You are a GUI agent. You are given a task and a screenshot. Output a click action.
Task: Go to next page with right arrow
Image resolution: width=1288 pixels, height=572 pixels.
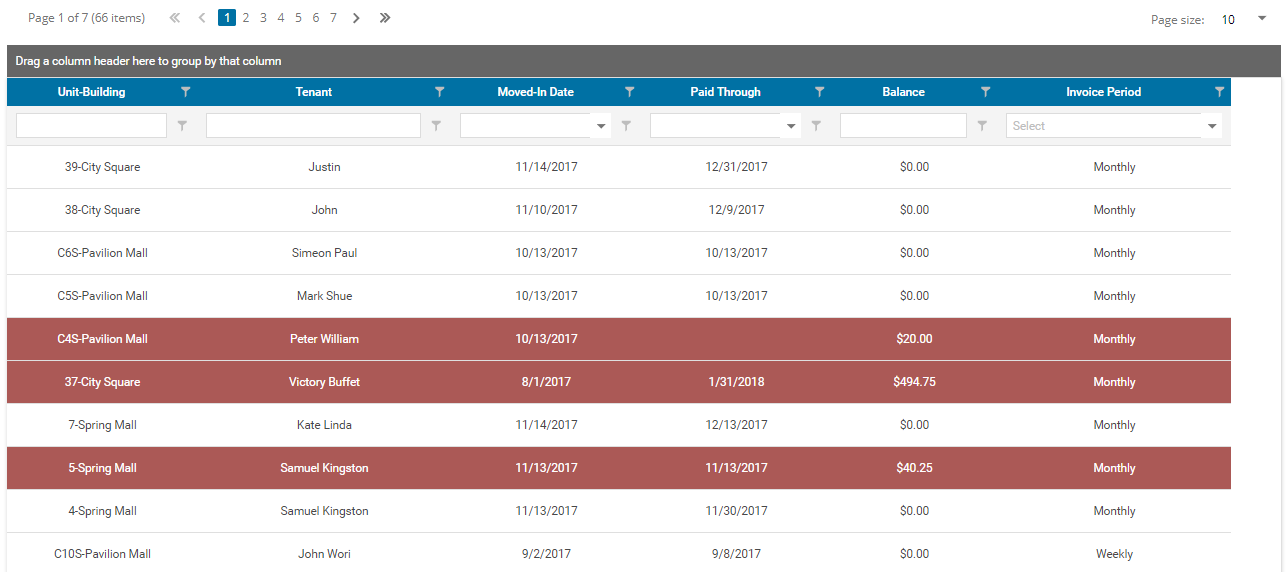[356, 18]
